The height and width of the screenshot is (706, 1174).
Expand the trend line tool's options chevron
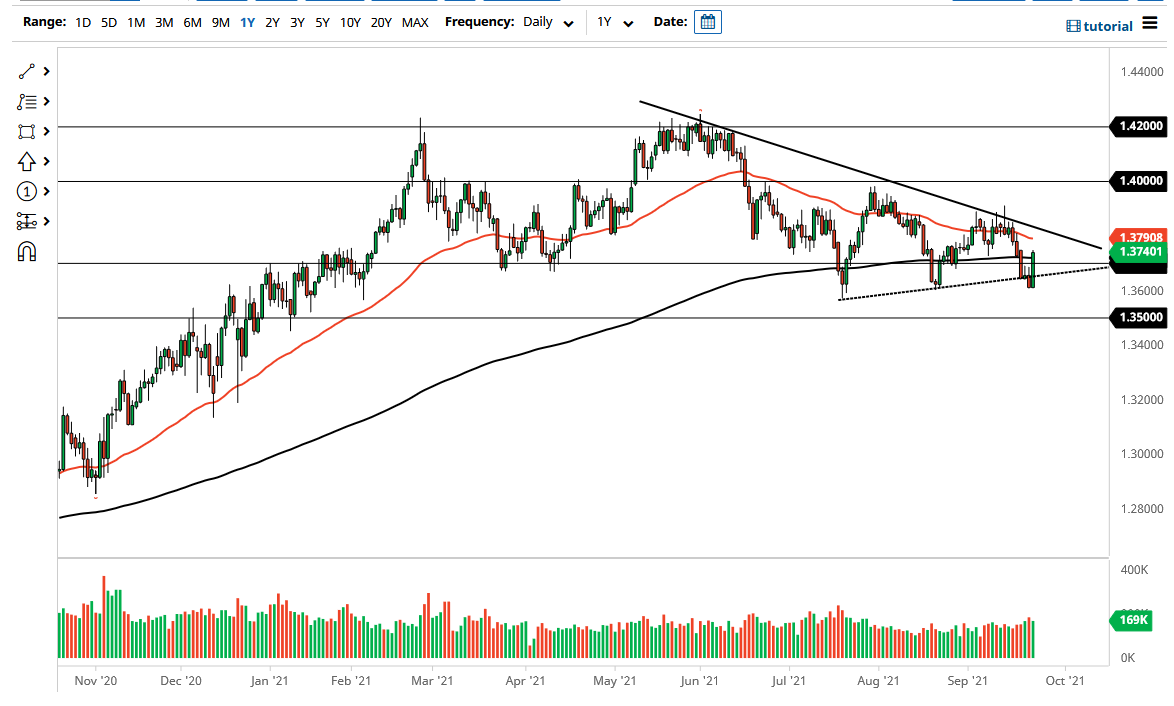click(x=44, y=72)
